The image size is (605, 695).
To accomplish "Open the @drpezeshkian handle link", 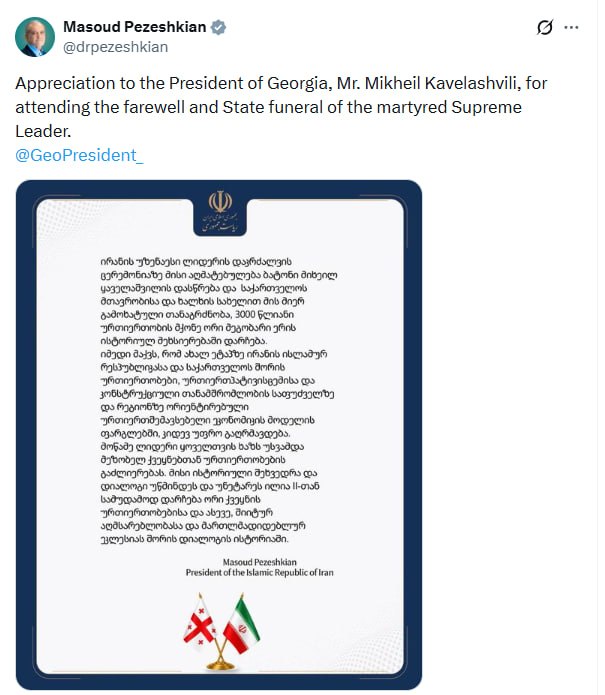I will click(116, 47).
